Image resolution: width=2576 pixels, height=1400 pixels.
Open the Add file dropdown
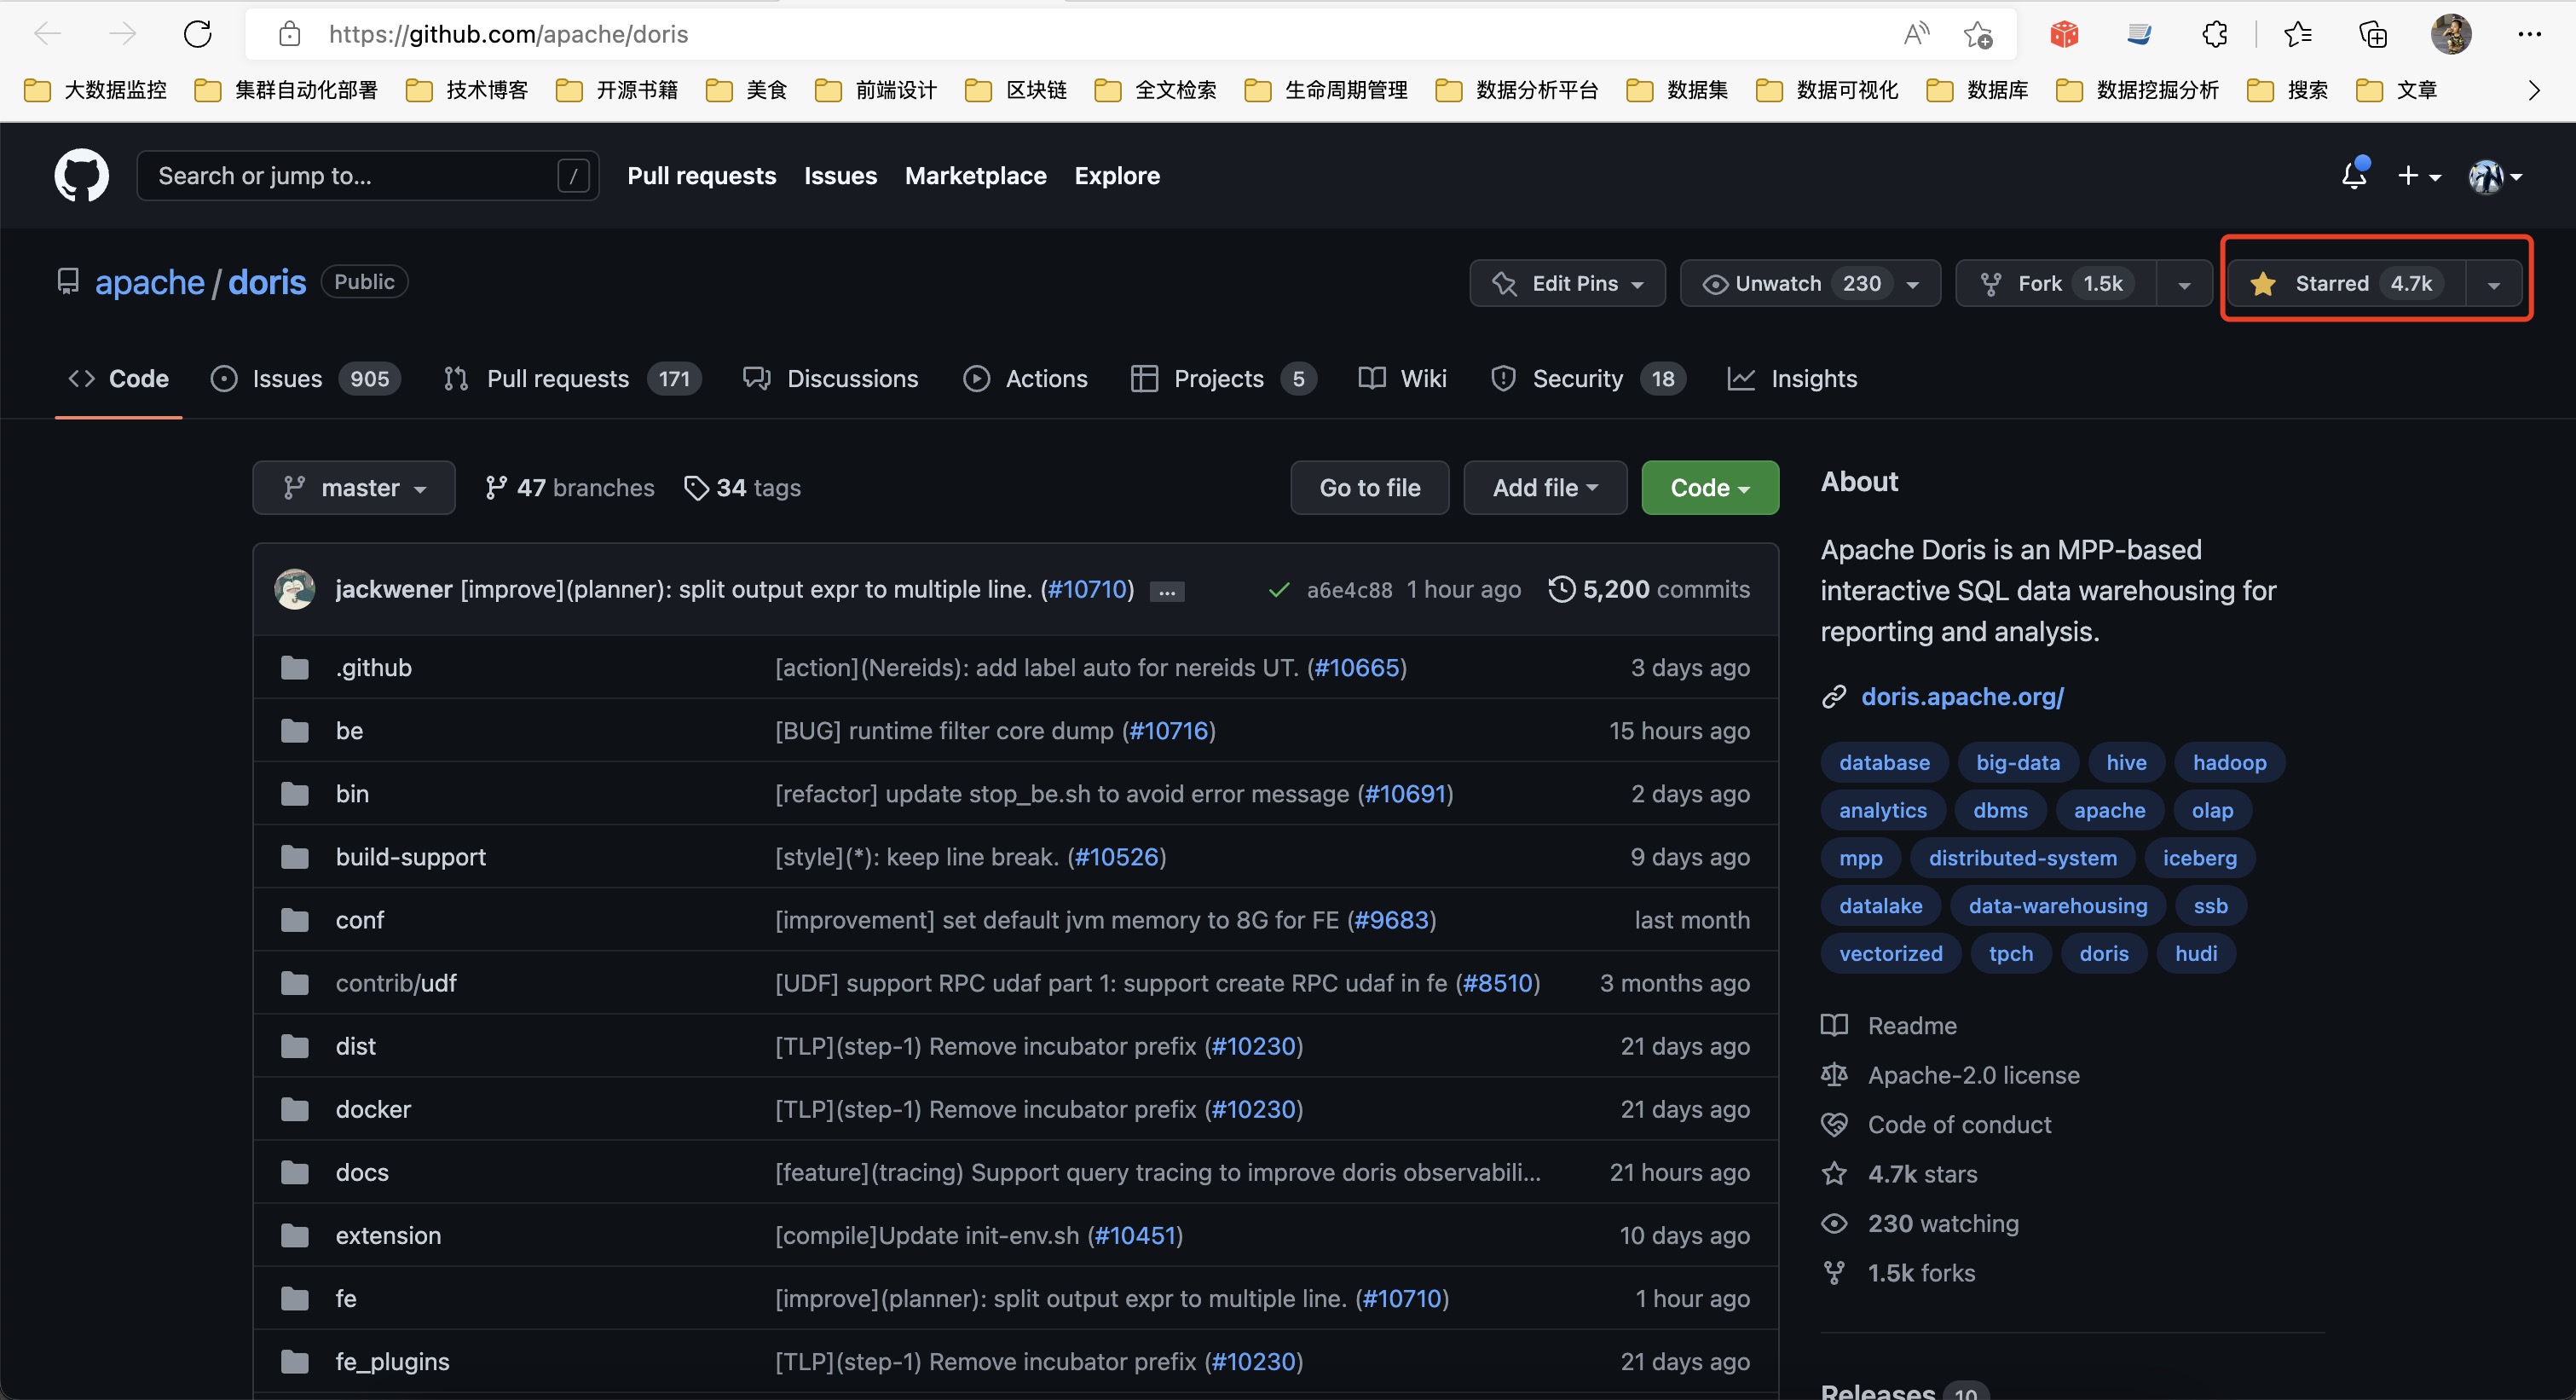click(1544, 488)
